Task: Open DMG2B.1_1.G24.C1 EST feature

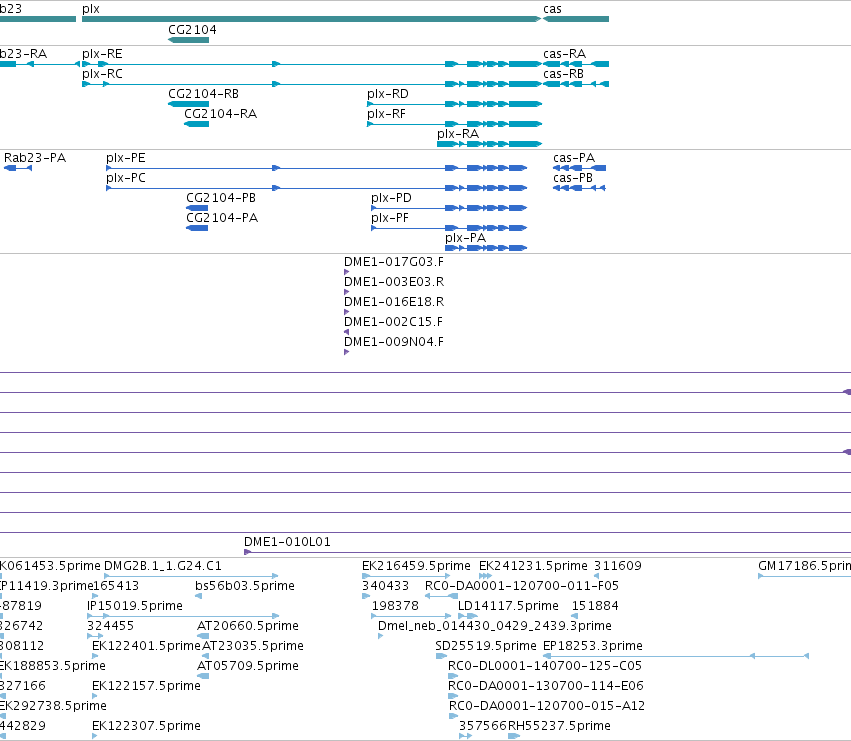Action: tap(191, 576)
